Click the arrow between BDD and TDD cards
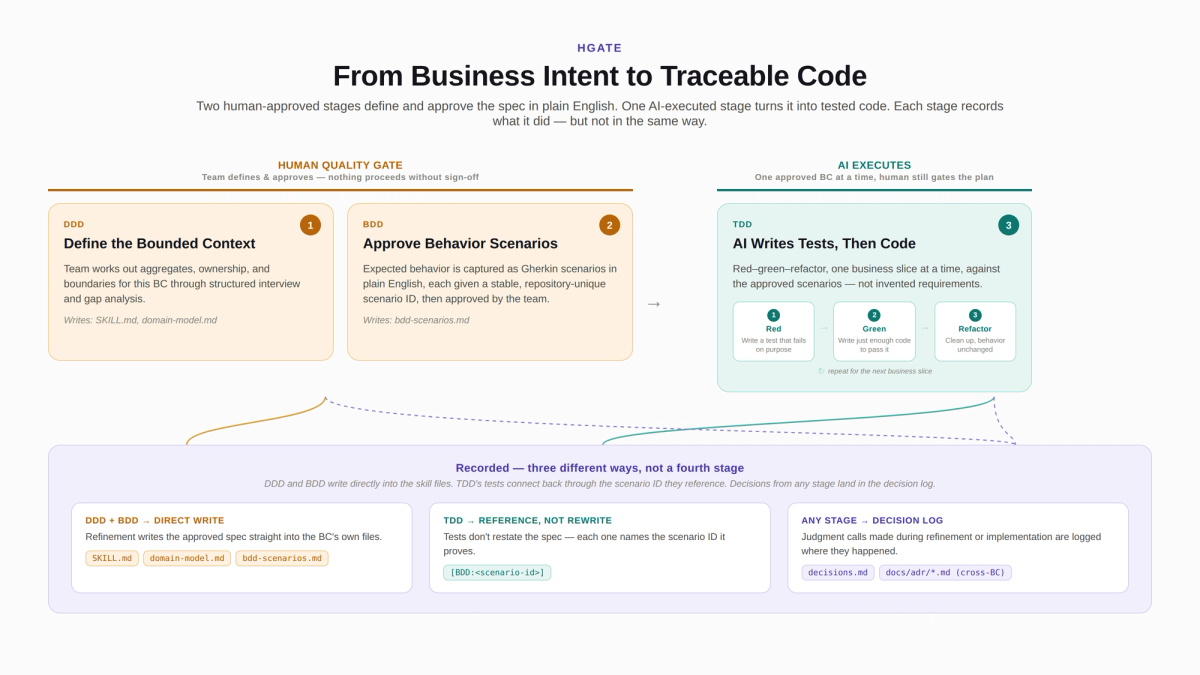This screenshot has height=675, width=1200. click(x=654, y=304)
